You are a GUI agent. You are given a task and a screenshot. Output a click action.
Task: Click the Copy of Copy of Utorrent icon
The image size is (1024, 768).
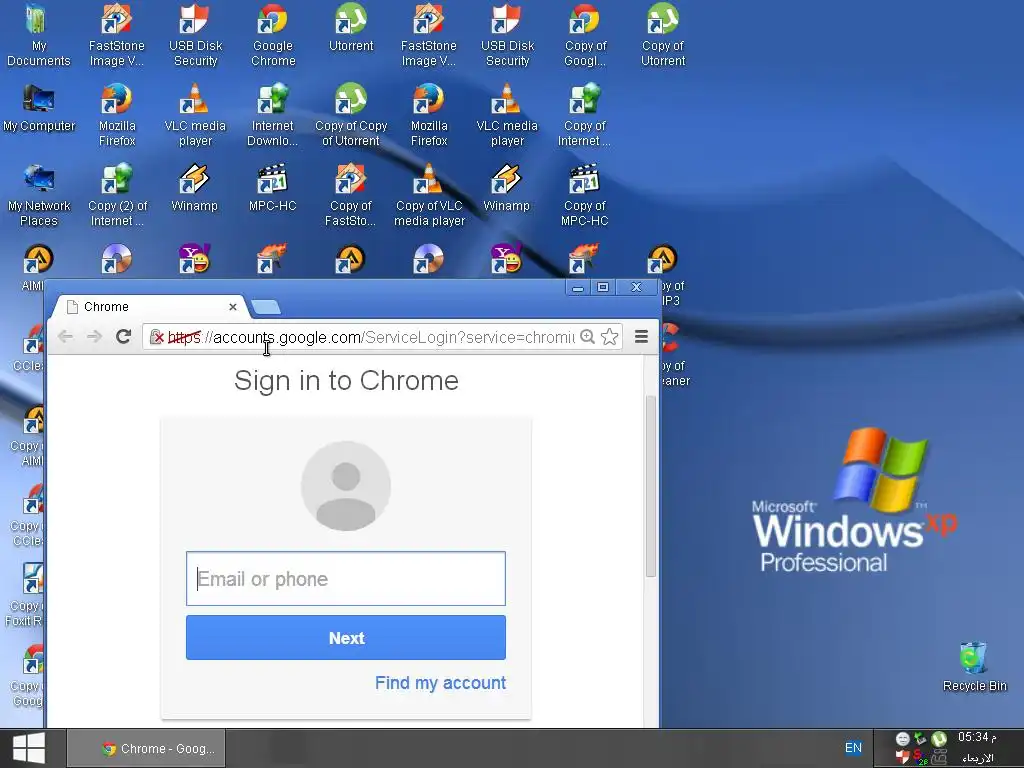[x=351, y=116]
